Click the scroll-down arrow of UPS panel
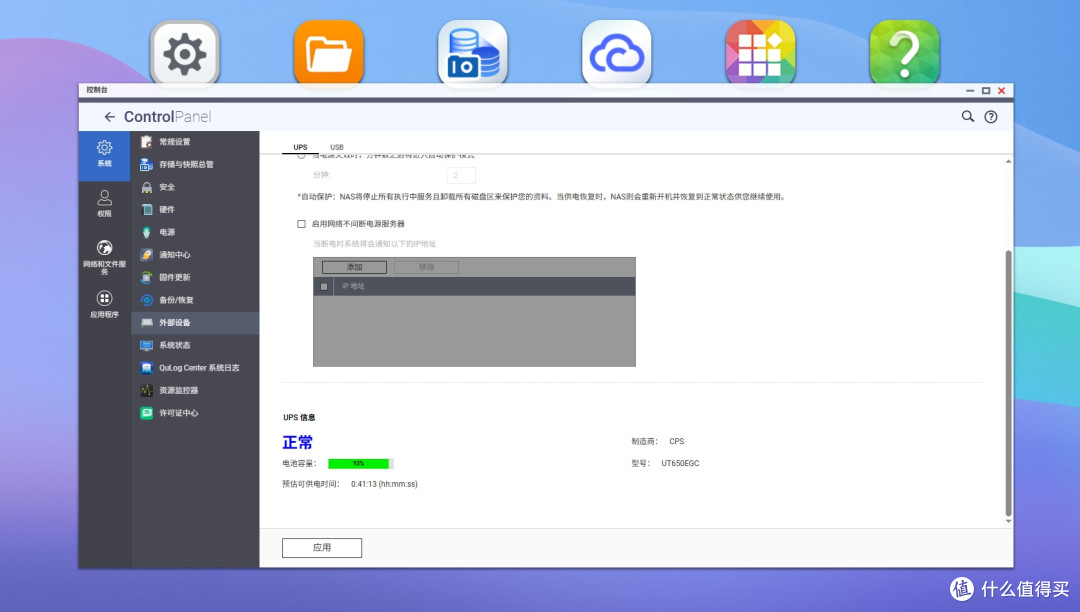The height and width of the screenshot is (612, 1080). tap(1008, 522)
